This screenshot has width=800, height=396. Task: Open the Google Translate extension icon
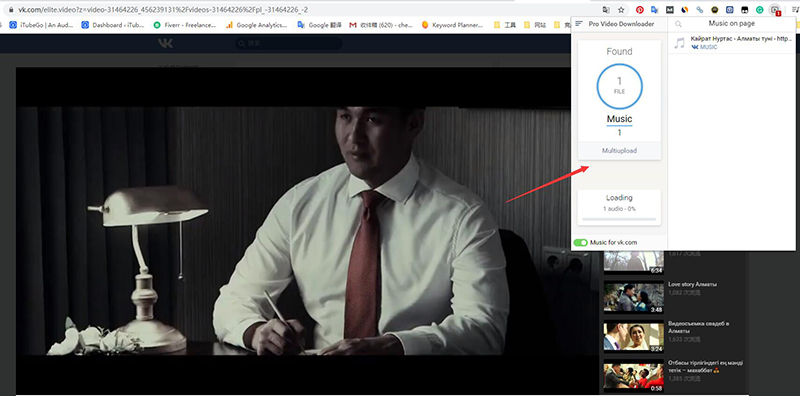tap(655, 9)
